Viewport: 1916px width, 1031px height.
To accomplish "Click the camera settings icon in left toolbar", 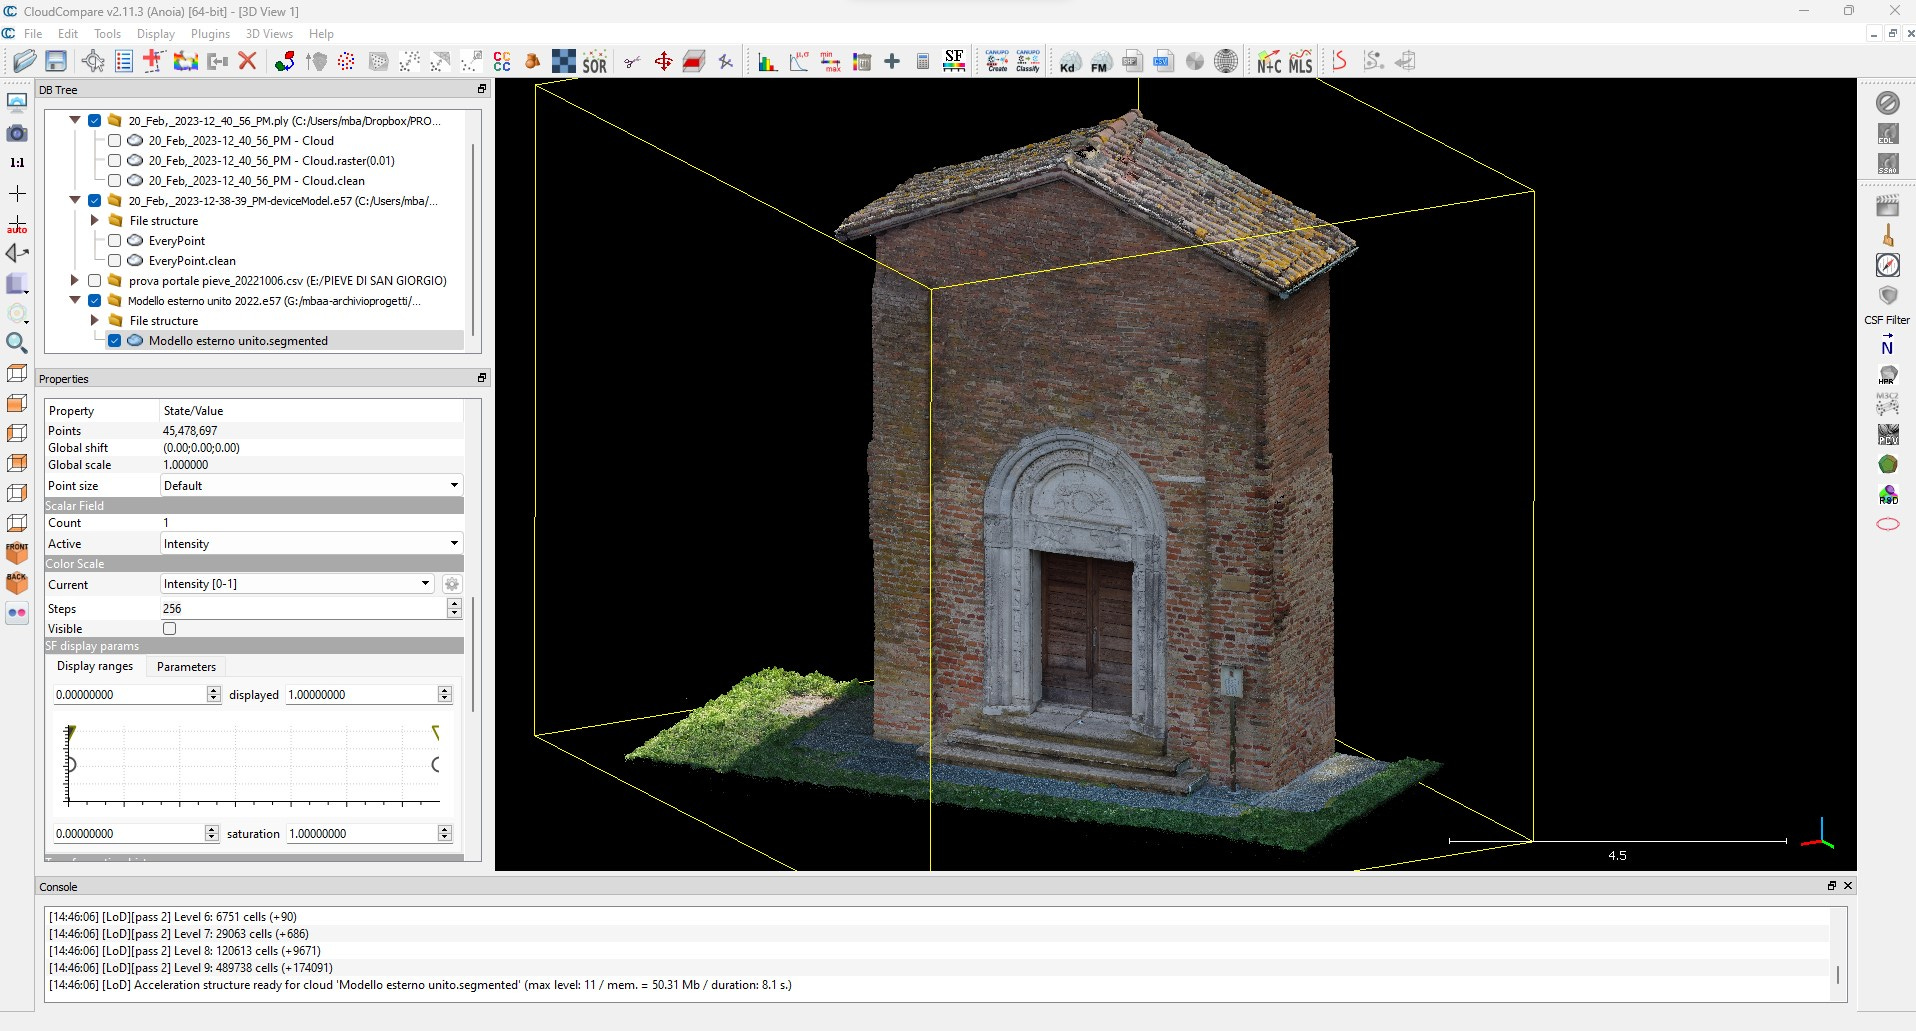I will pyautogui.click(x=17, y=132).
